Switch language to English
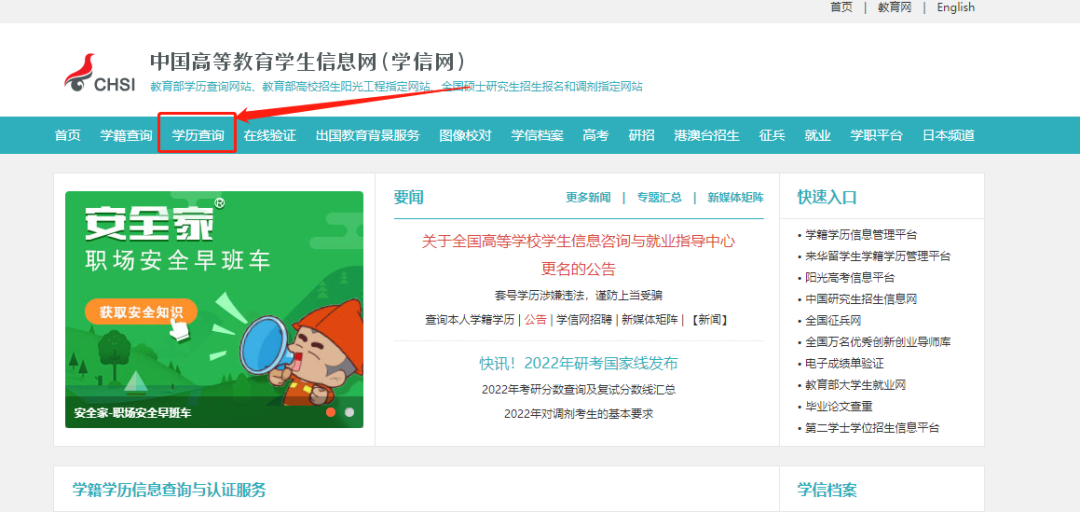This screenshot has height=512, width=1080. click(955, 7)
